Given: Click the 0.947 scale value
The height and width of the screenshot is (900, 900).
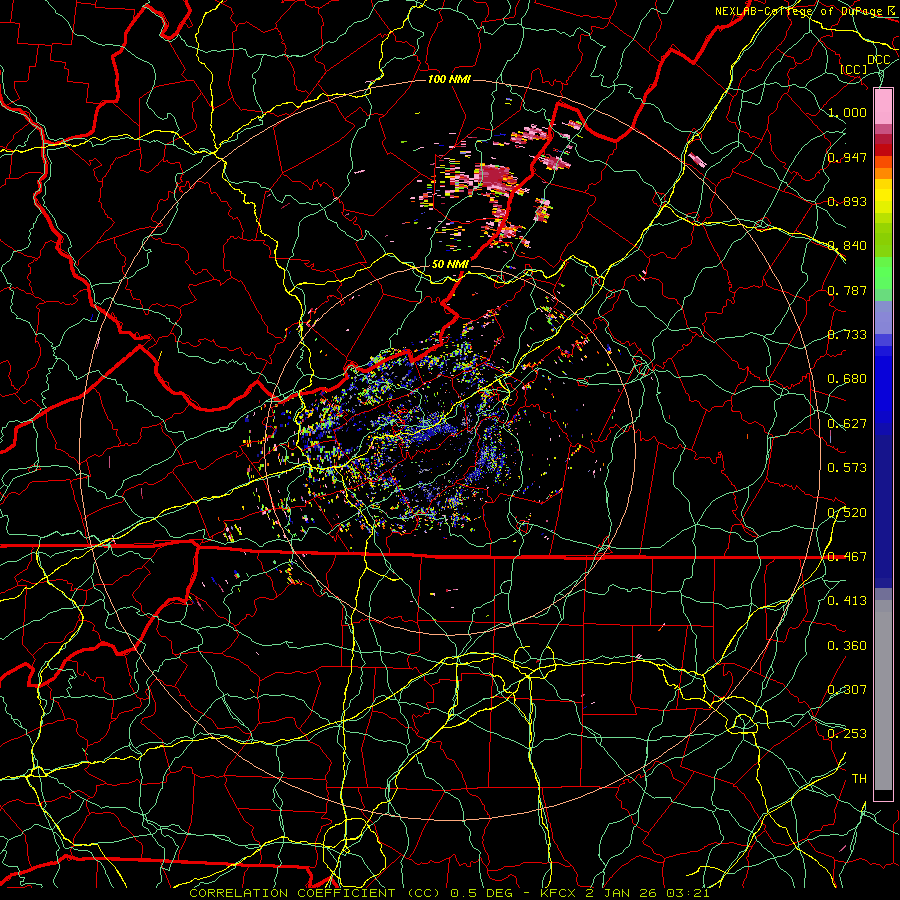Looking at the screenshot, I should coord(847,157).
